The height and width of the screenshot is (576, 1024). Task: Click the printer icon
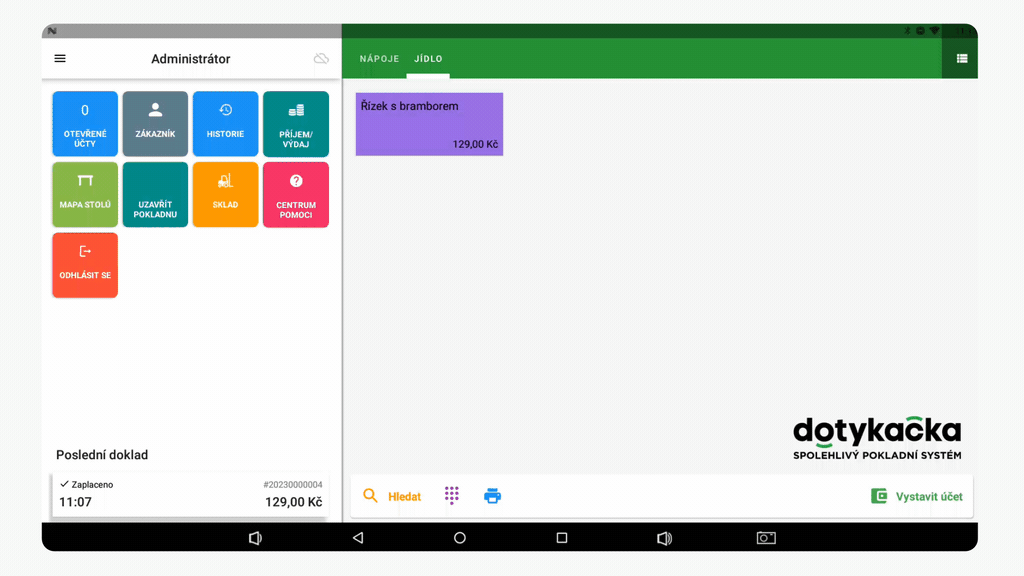[492, 496]
